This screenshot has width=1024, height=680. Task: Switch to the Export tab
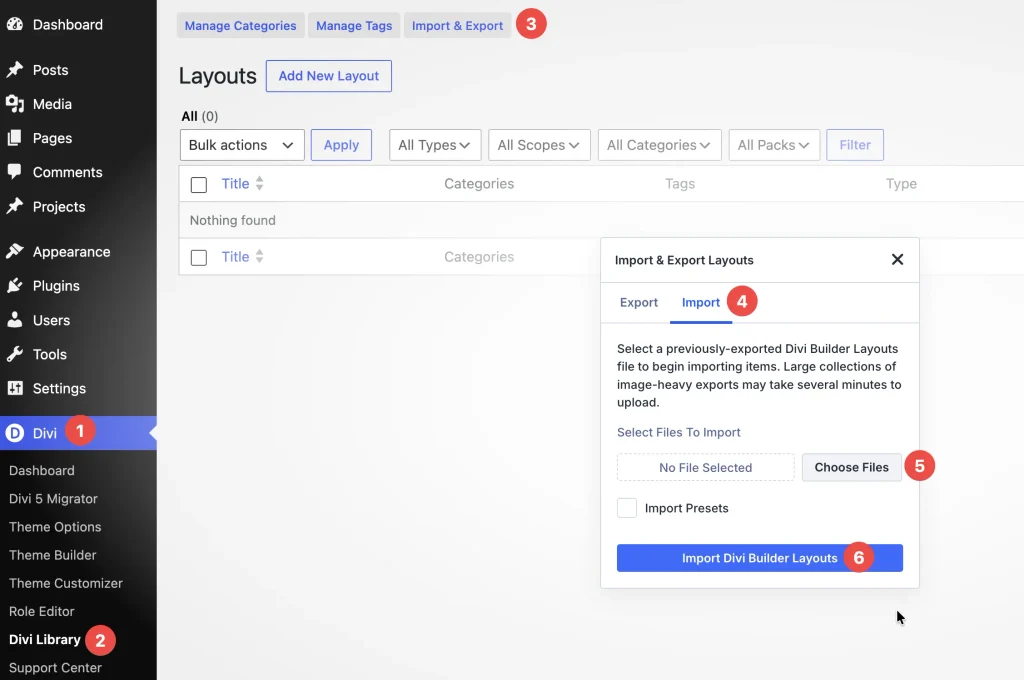coord(639,302)
